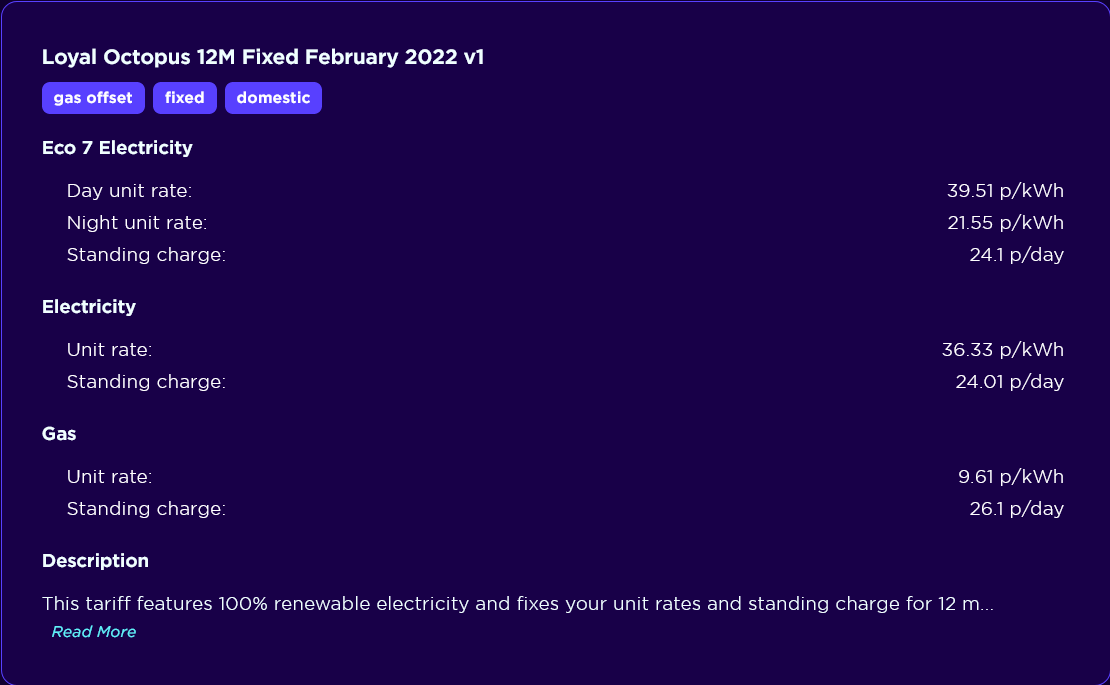This screenshot has height=685, width=1110.
Task: Click the 24.01 p/day standing charge value
Action: [x=1009, y=381]
